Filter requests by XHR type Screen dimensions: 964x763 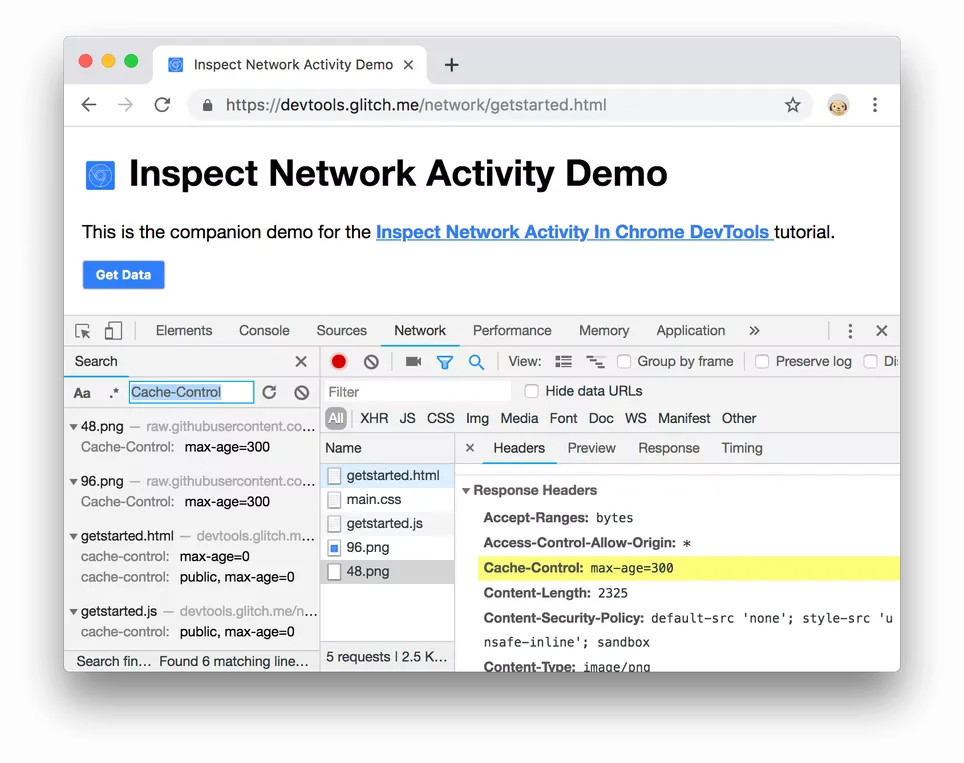[x=374, y=419]
